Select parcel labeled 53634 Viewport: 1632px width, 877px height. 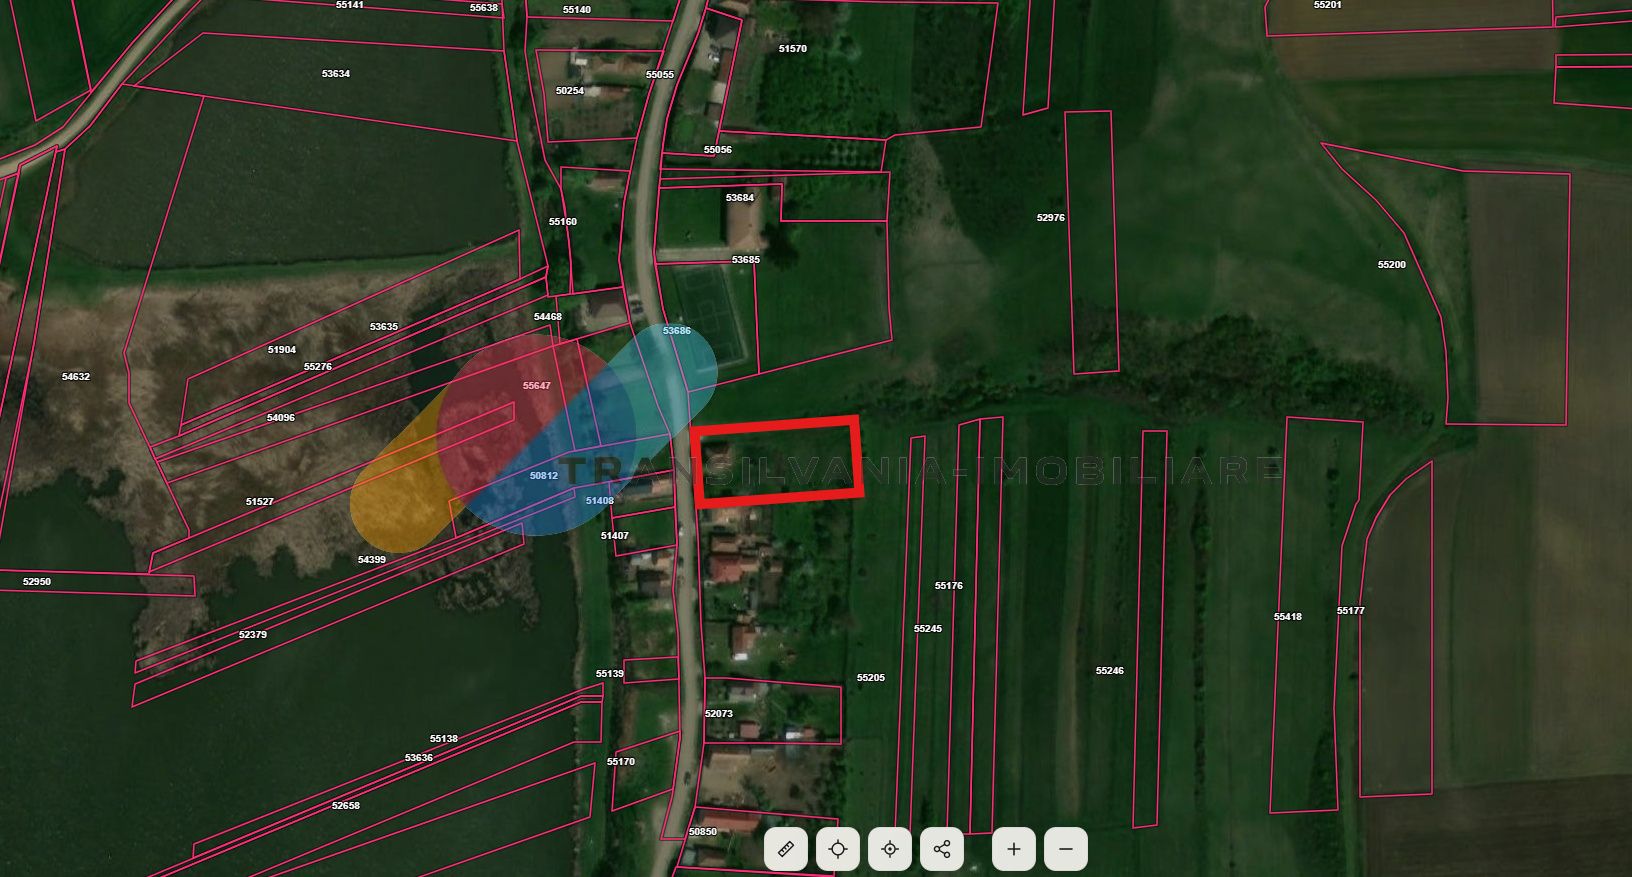tap(336, 73)
